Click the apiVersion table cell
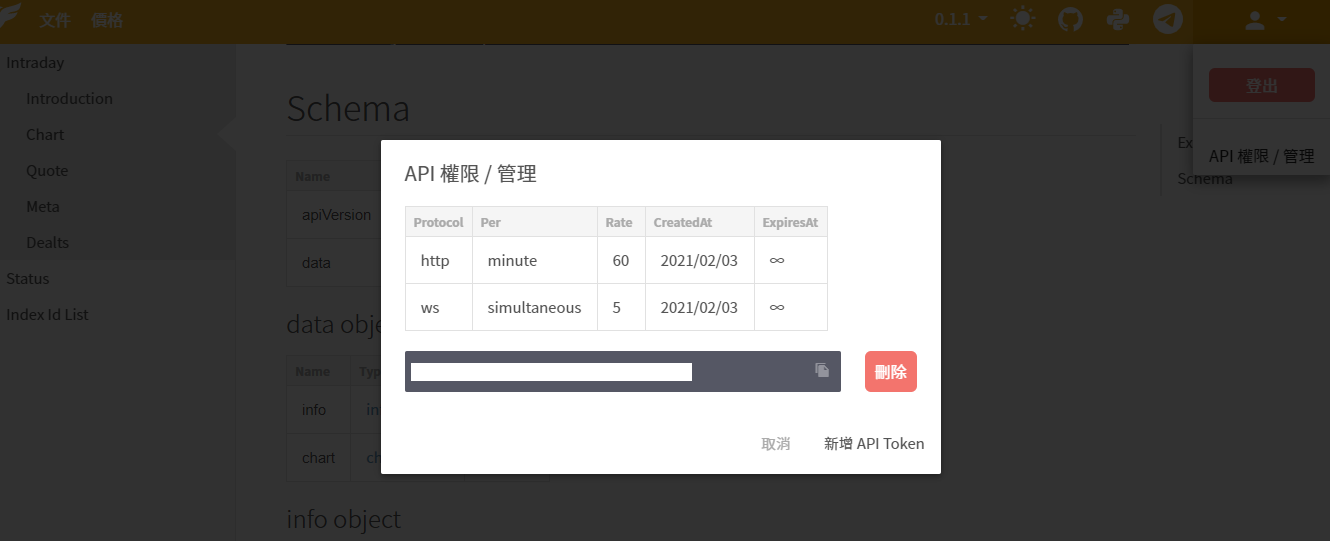Viewport: 1330px width, 541px height. point(336,214)
